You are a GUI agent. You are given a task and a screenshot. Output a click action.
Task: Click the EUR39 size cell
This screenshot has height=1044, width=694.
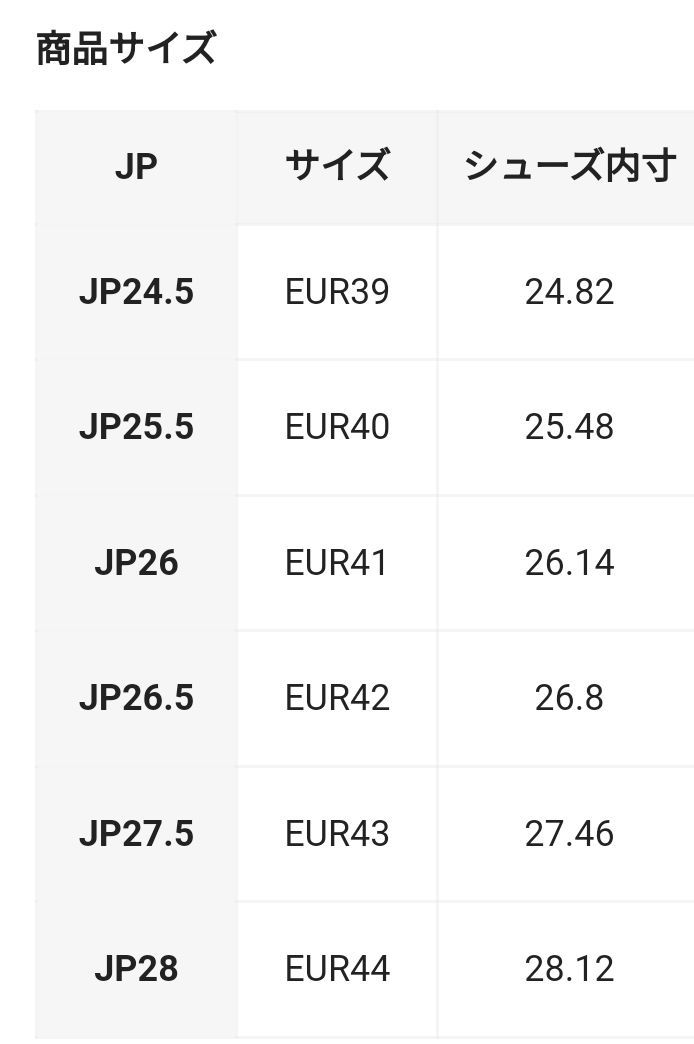pyautogui.click(x=337, y=292)
